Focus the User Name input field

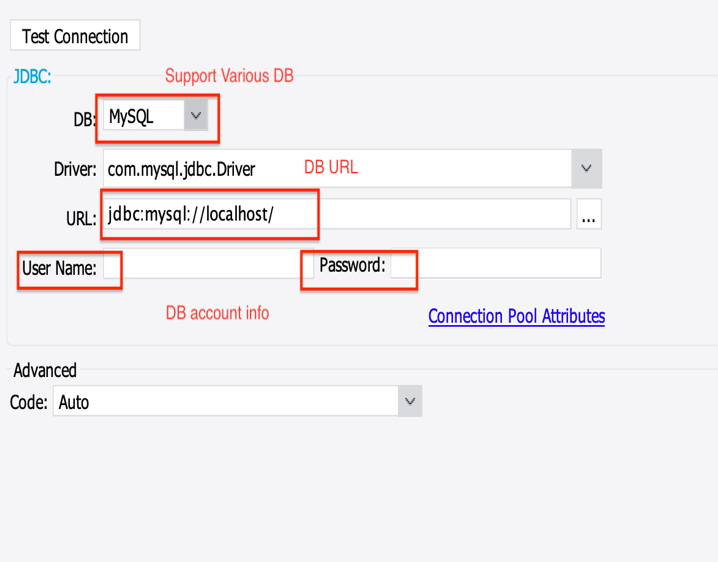pos(208,263)
